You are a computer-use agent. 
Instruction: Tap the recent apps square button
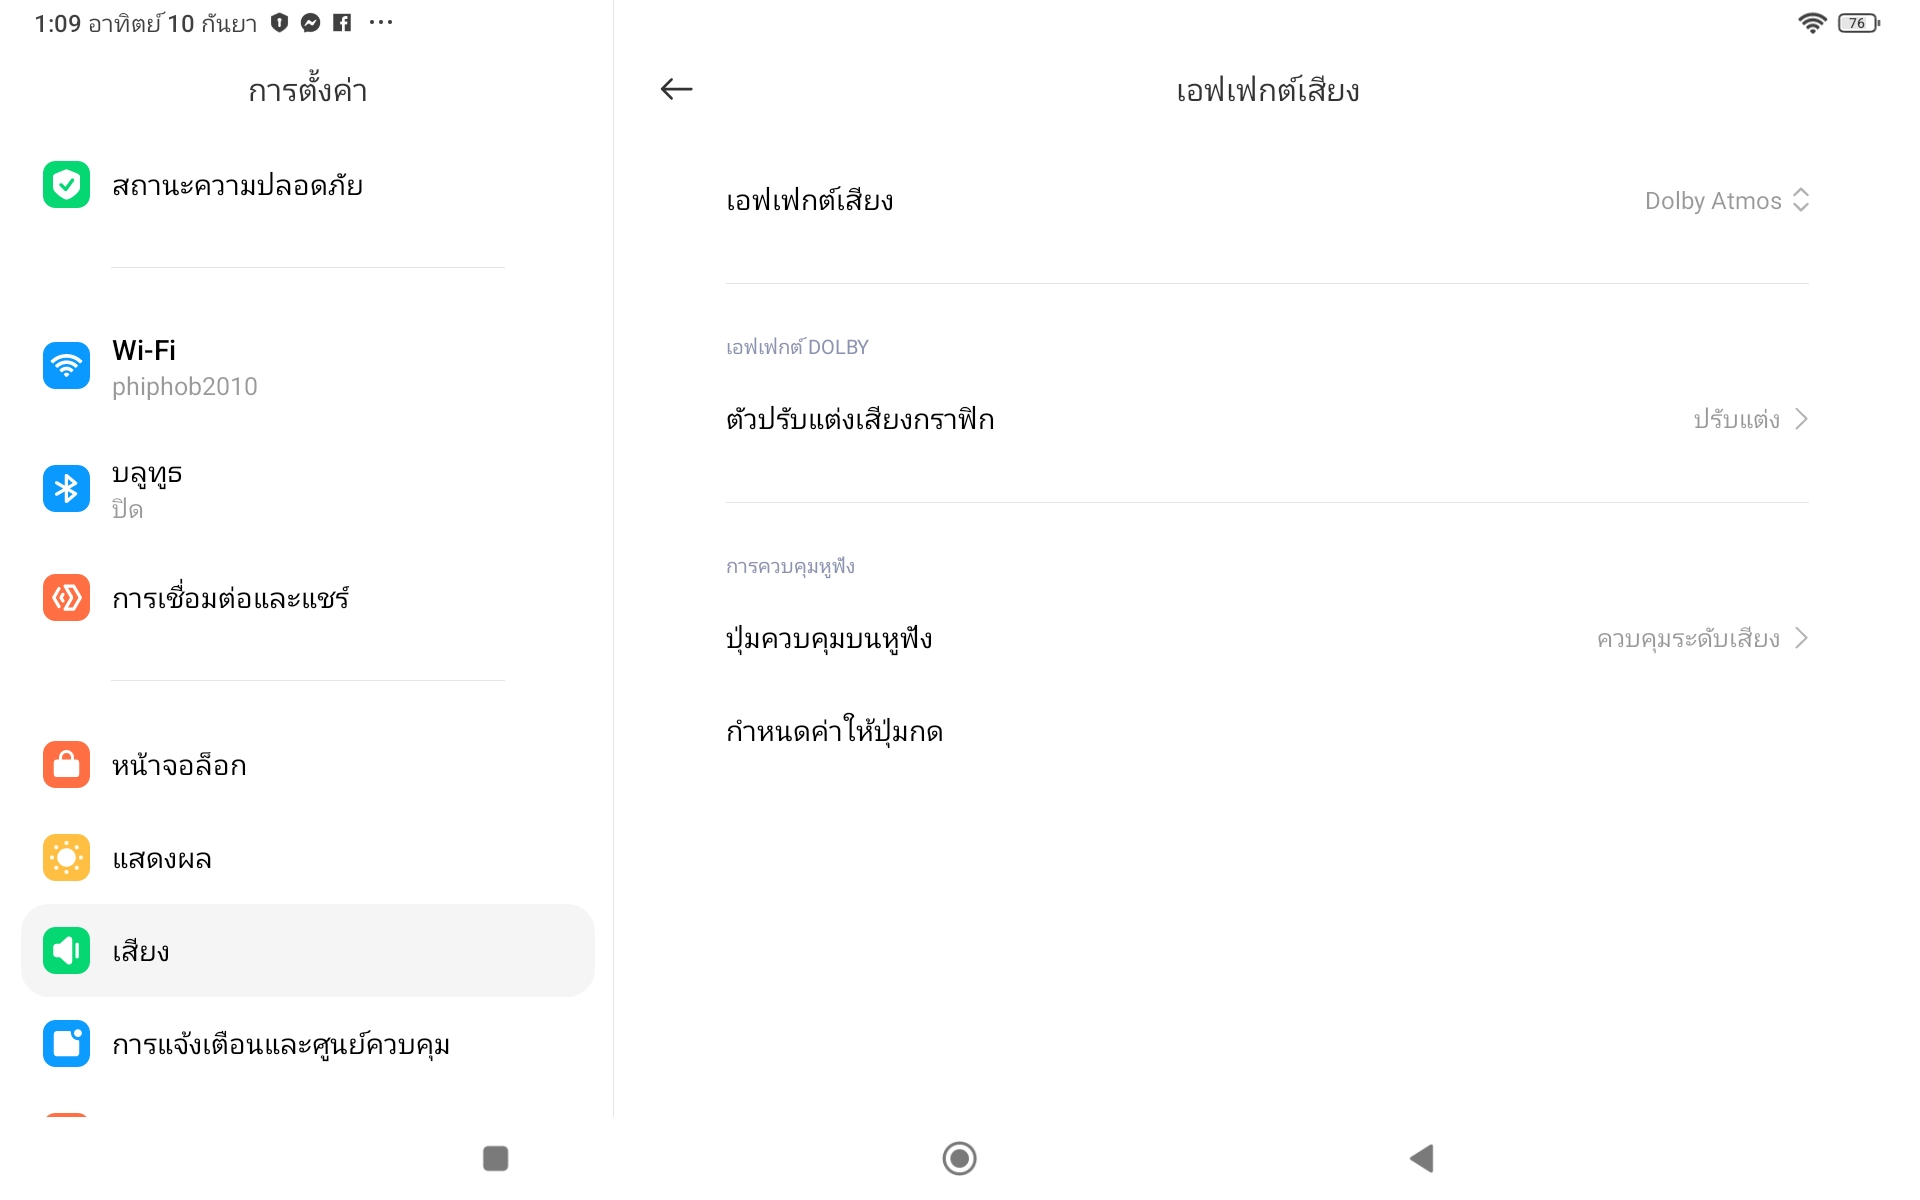click(x=496, y=1159)
